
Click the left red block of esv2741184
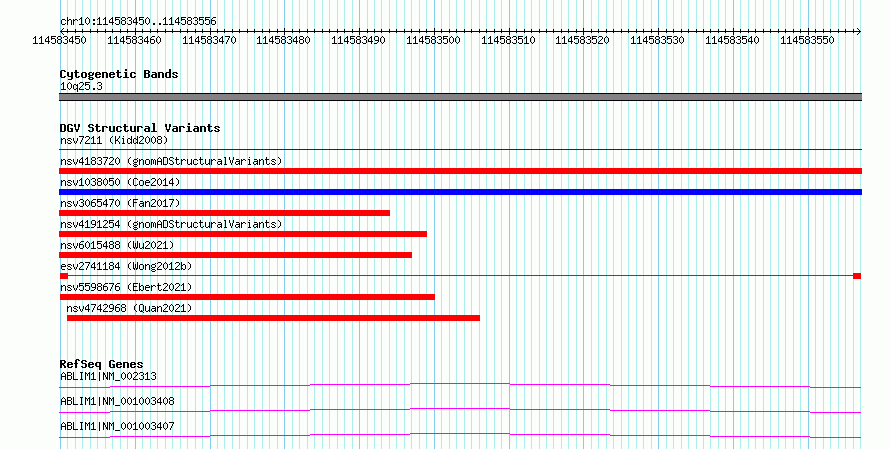[64, 276]
